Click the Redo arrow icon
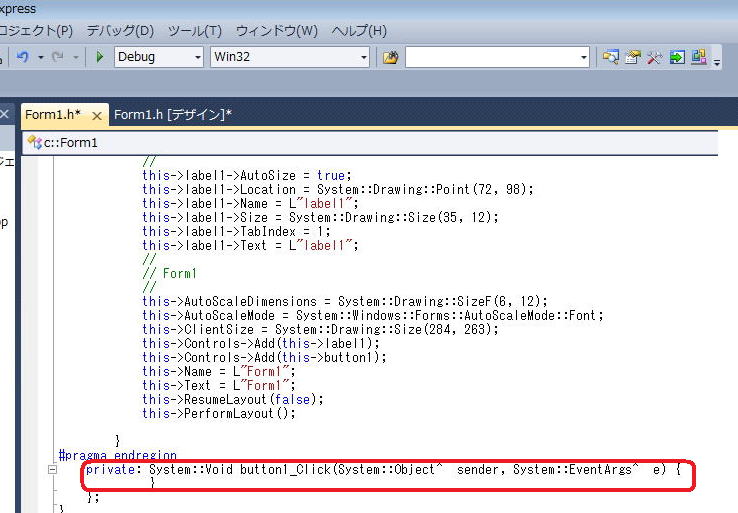 tap(58, 57)
